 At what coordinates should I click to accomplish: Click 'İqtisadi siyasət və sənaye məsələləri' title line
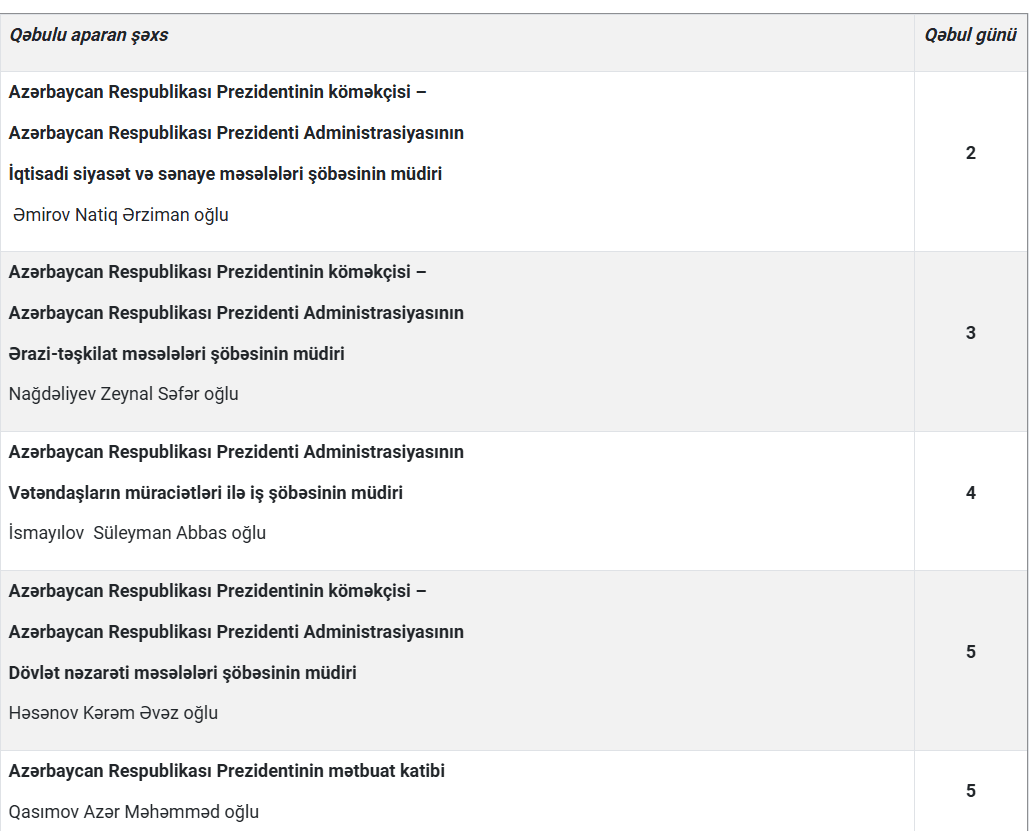226,174
